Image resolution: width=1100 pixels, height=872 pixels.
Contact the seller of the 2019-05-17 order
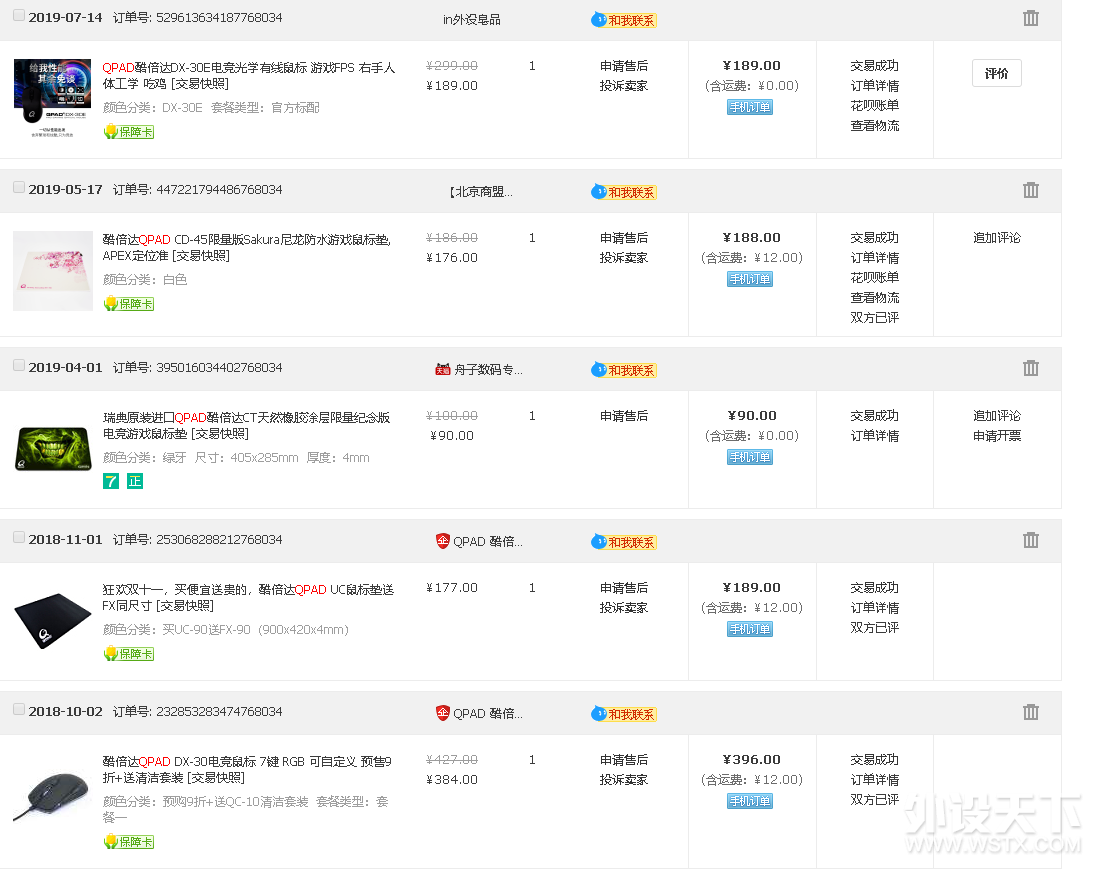point(623,192)
